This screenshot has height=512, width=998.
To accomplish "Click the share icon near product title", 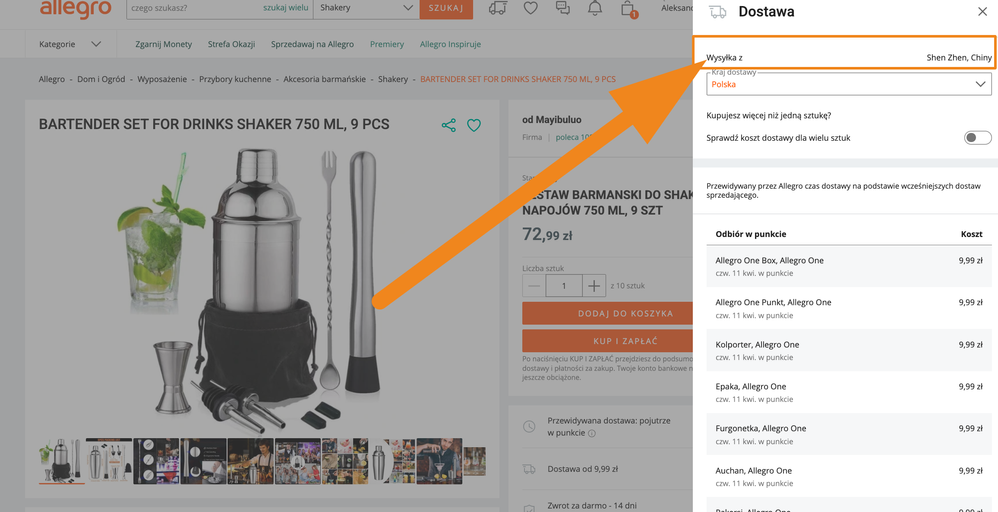I will tap(448, 125).
